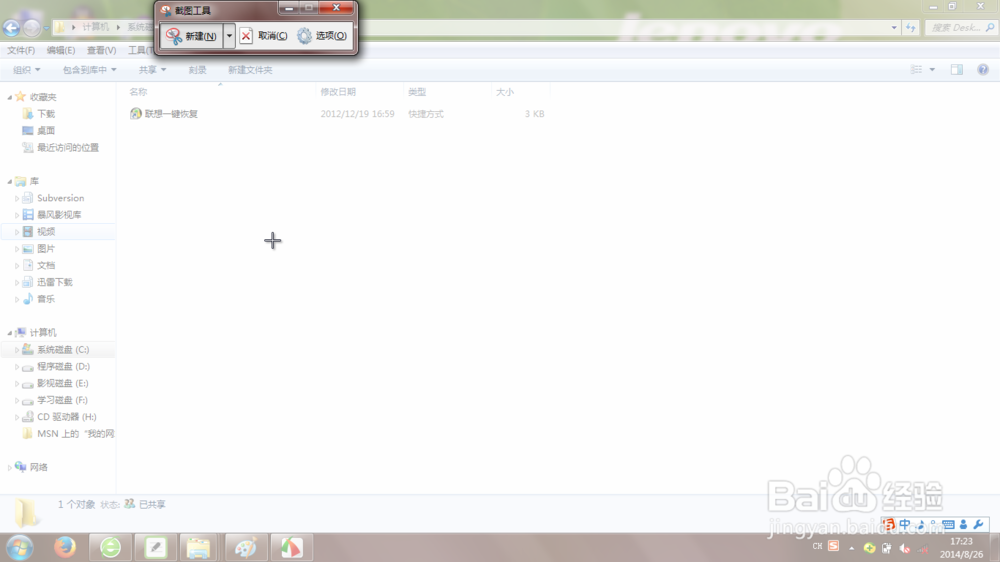Select 影视磁盘 (E:) drive
This screenshot has width=1000, height=562.
pos(62,383)
